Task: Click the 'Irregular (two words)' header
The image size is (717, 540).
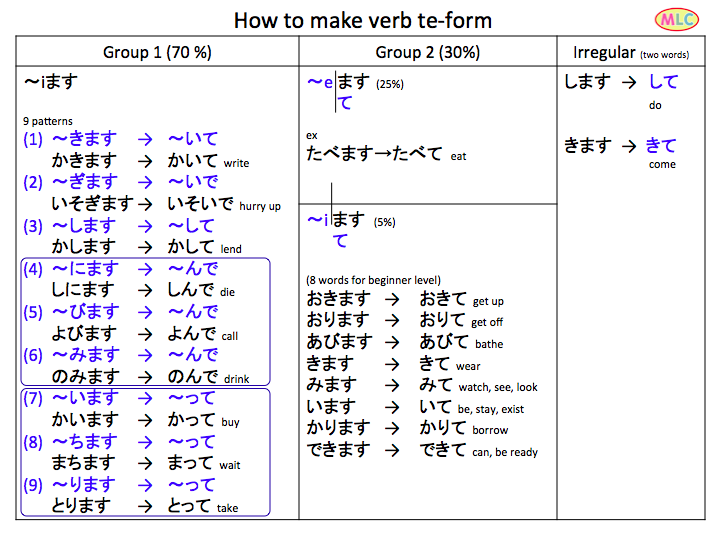Action: pyautogui.click(x=631, y=53)
